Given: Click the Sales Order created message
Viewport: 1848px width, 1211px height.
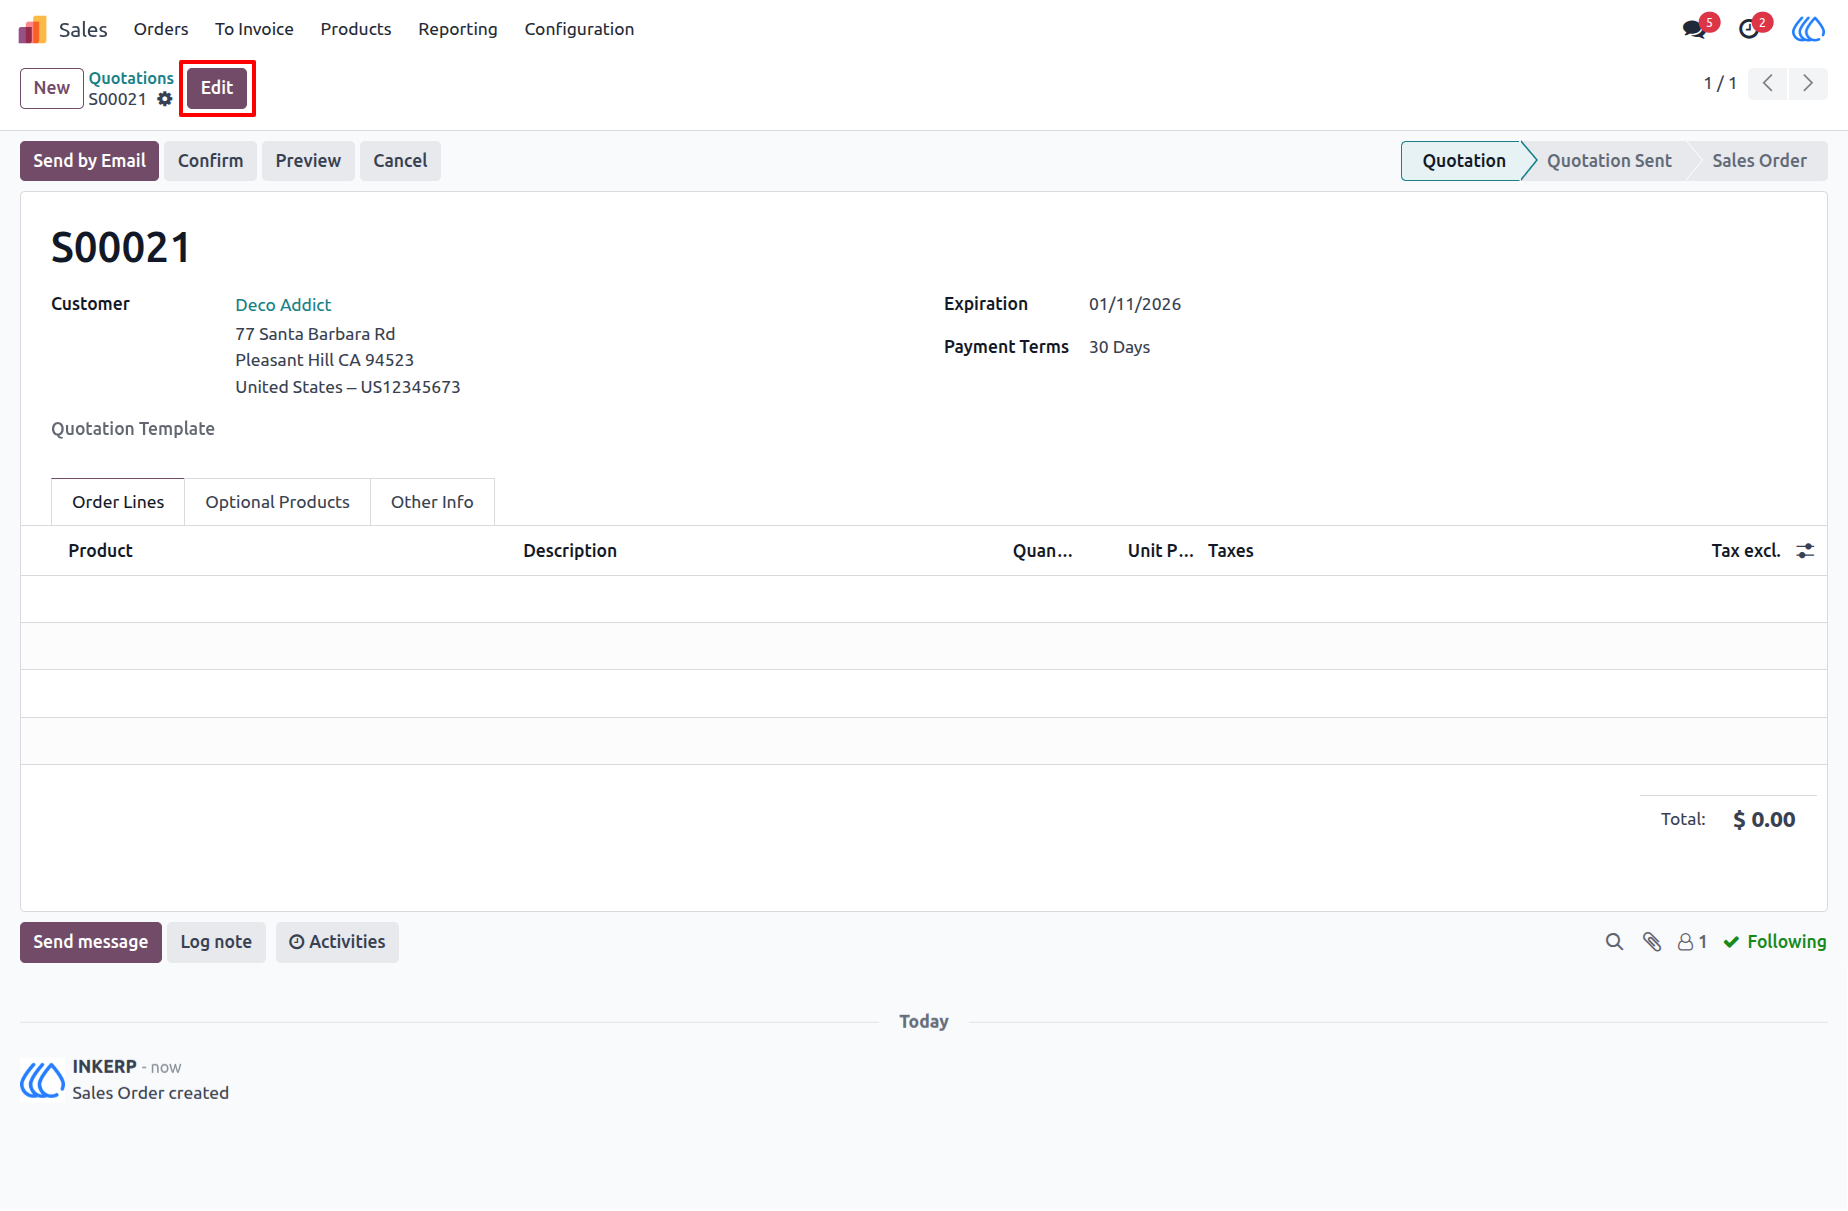Looking at the screenshot, I should tap(150, 1093).
